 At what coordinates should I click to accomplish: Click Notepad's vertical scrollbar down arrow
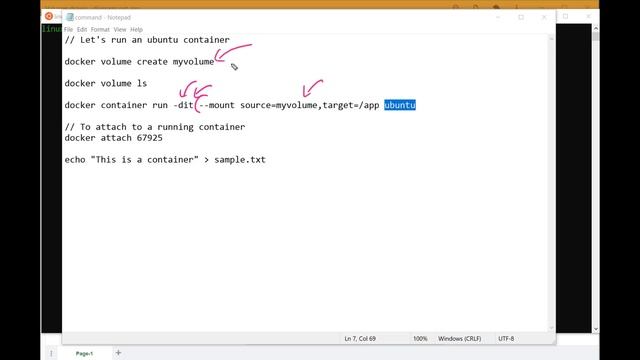(x=551, y=327)
